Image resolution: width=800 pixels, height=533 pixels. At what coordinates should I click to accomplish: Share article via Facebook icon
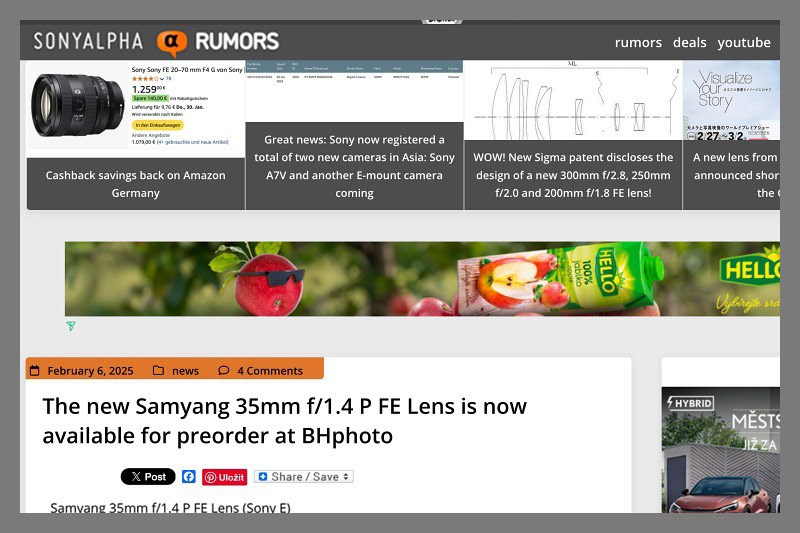coord(189,476)
